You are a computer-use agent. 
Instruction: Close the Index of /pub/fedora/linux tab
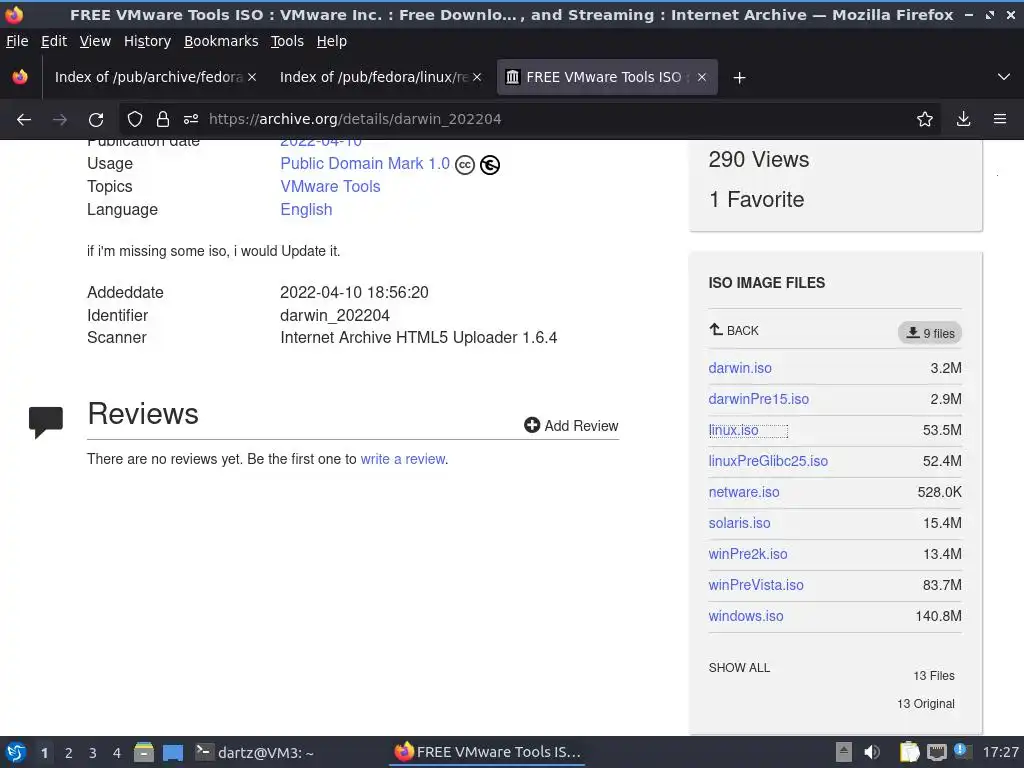point(477,77)
